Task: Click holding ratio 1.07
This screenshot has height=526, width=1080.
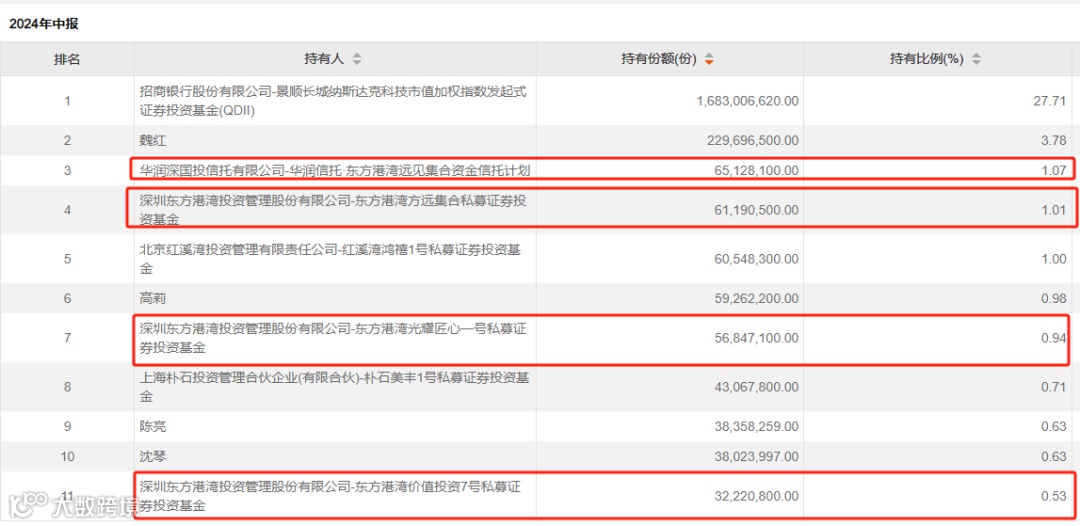Action: 1055,170
